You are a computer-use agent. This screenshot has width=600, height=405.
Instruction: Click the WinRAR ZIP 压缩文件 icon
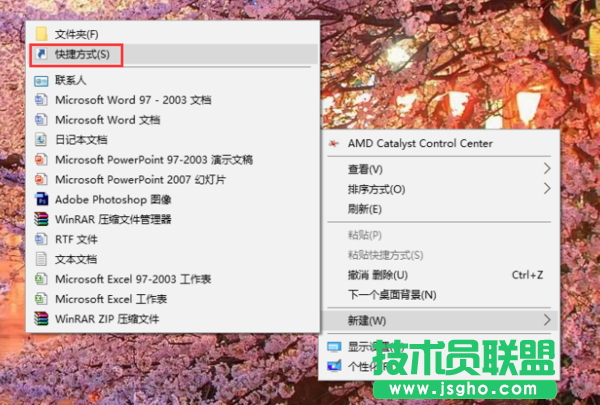tap(41, 319)
